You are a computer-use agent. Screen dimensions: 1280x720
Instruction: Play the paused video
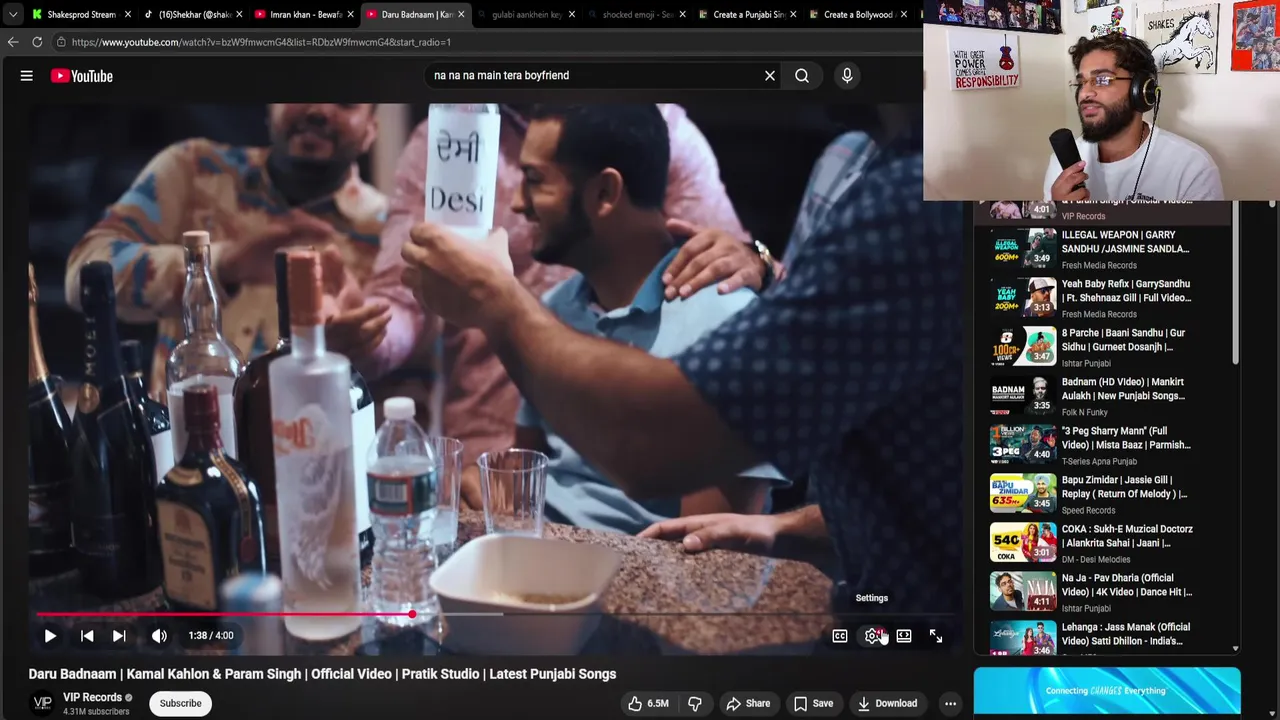(50, 636)
